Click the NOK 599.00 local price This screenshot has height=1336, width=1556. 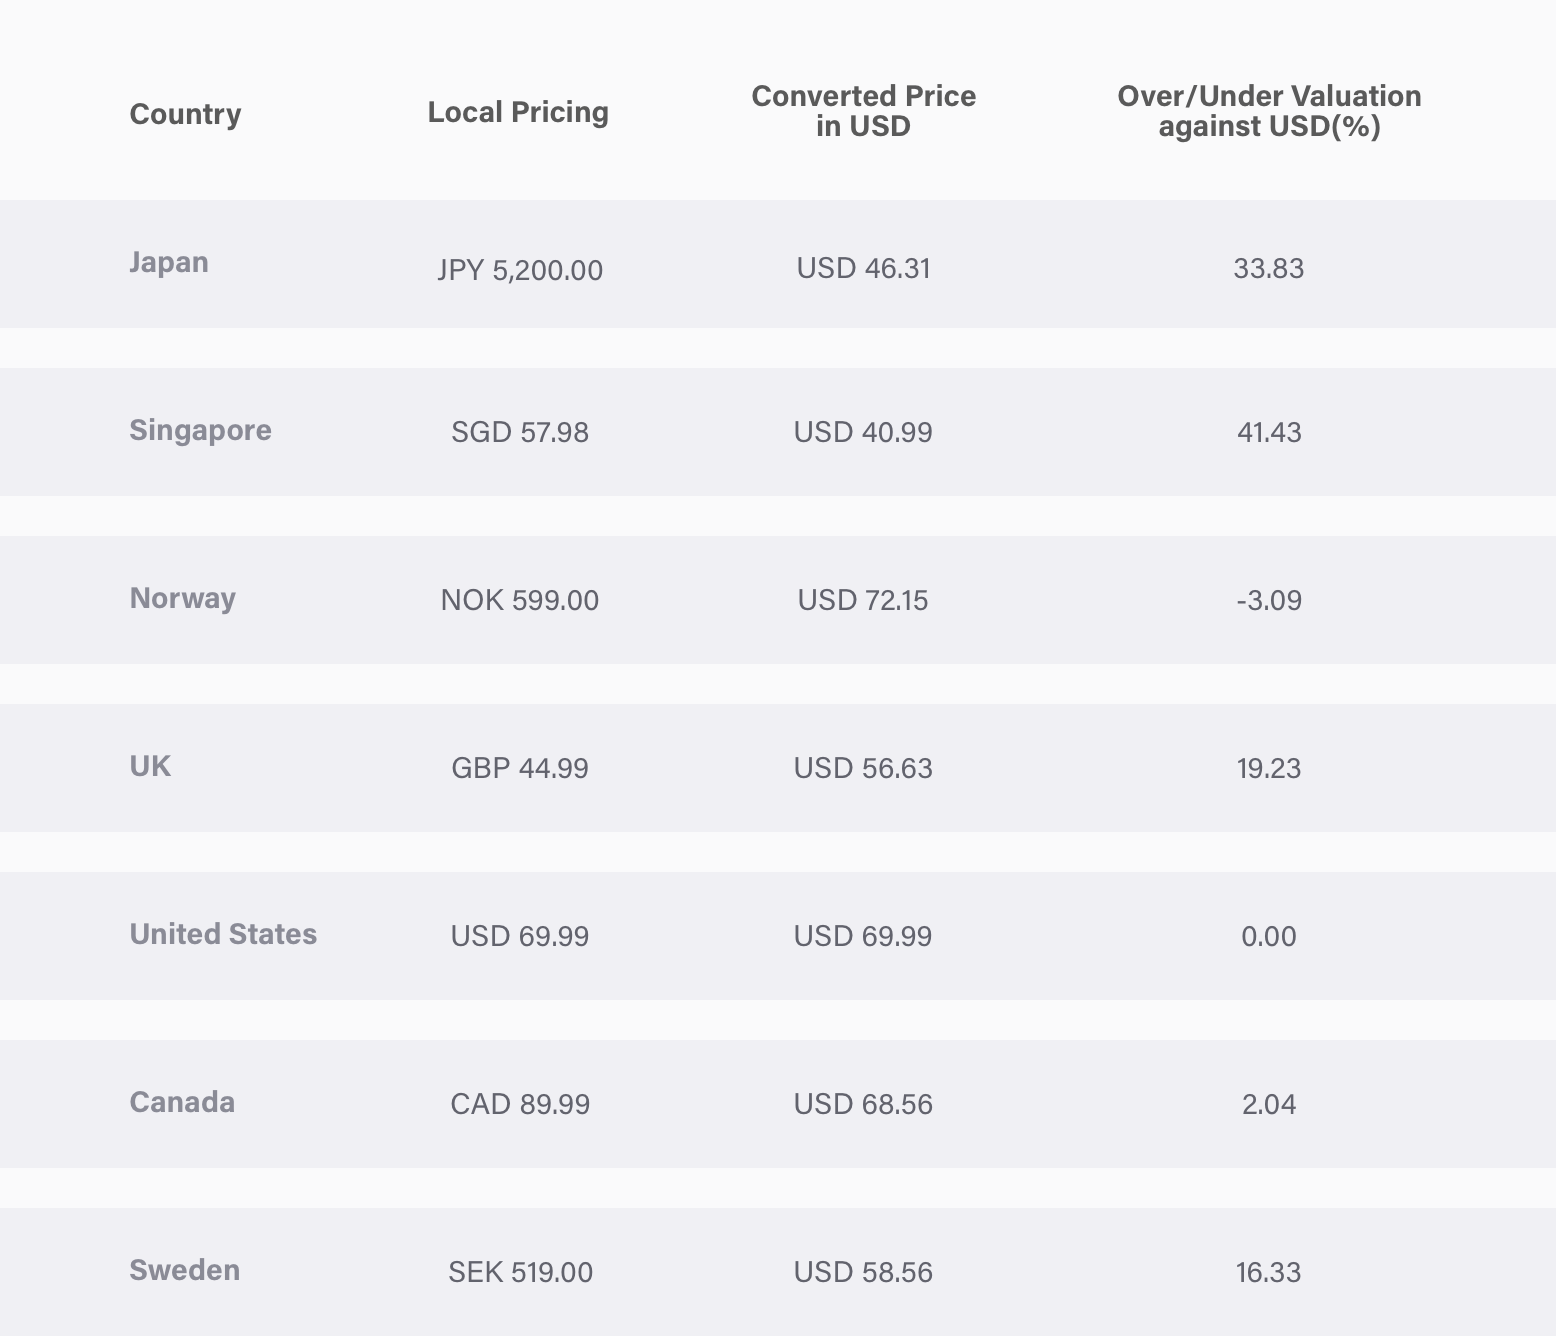tap(520, 600)
